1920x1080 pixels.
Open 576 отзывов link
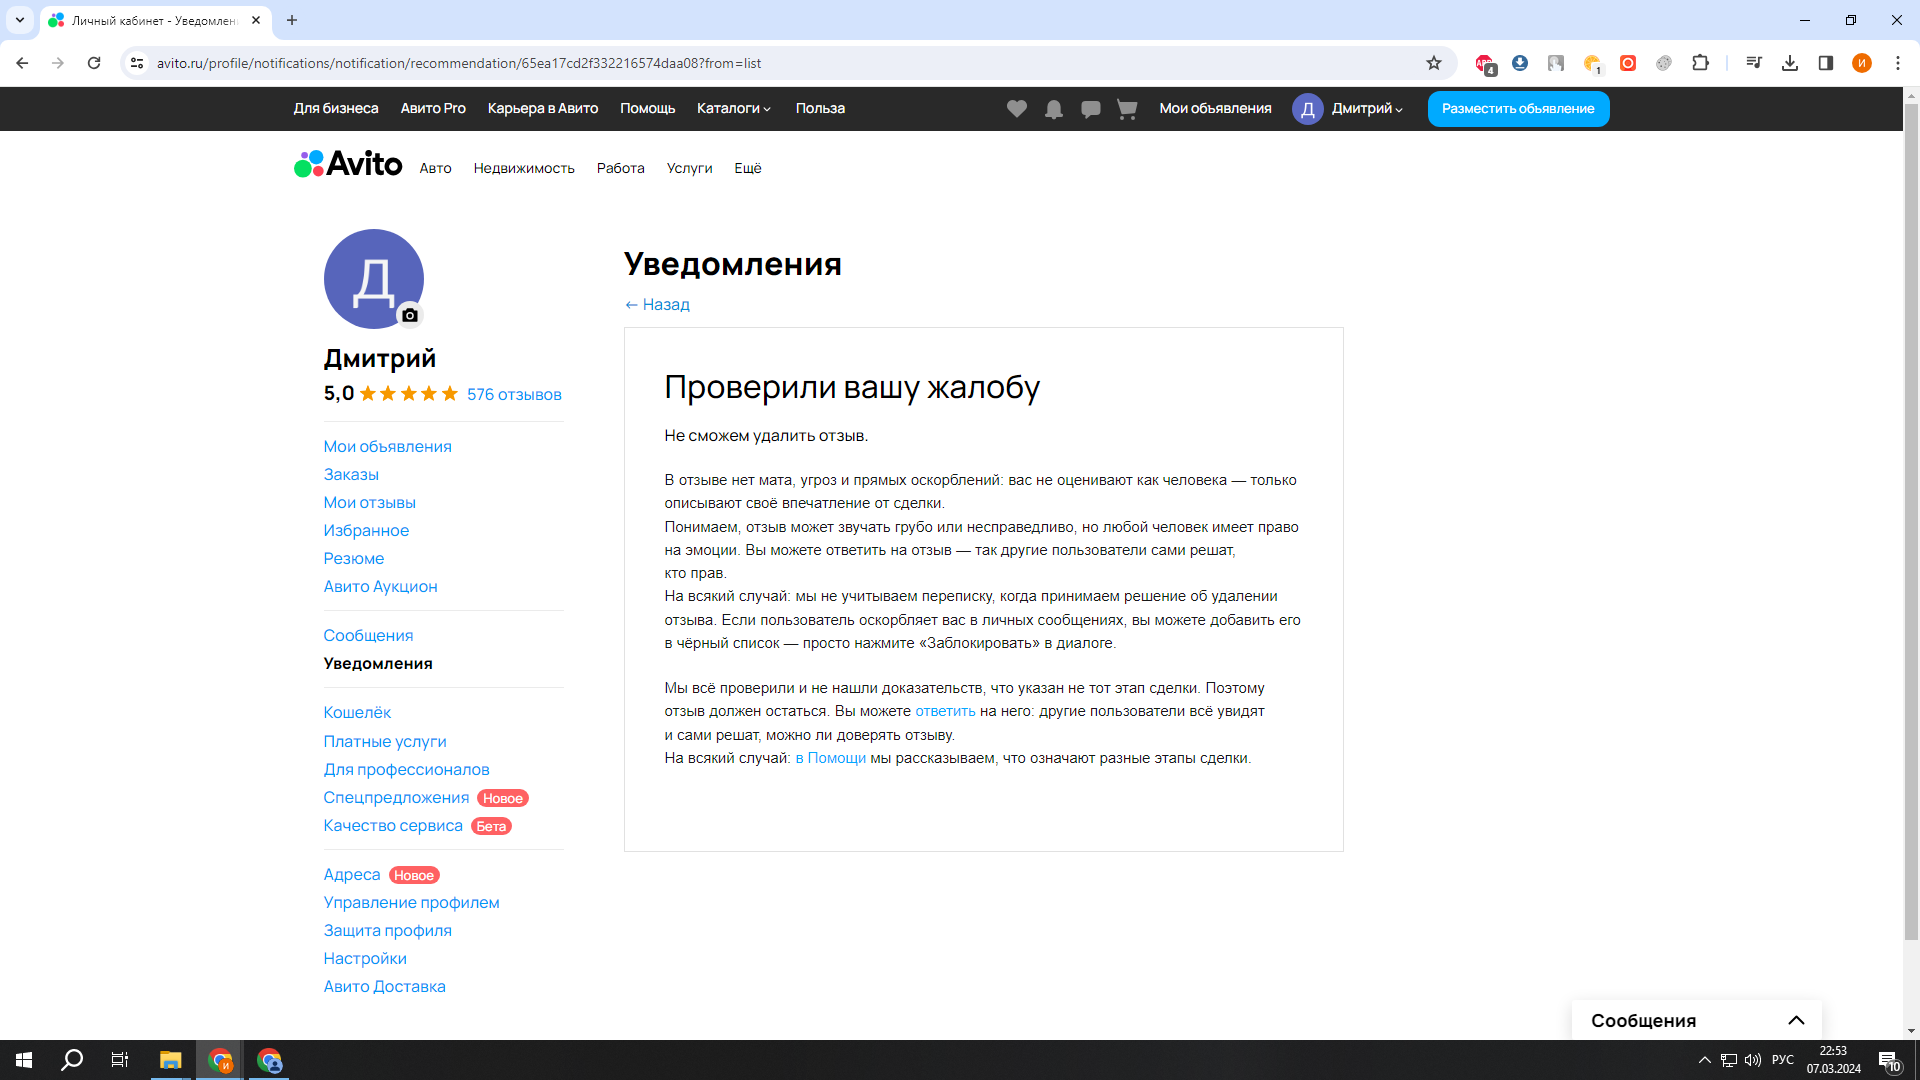coord(514,395)
